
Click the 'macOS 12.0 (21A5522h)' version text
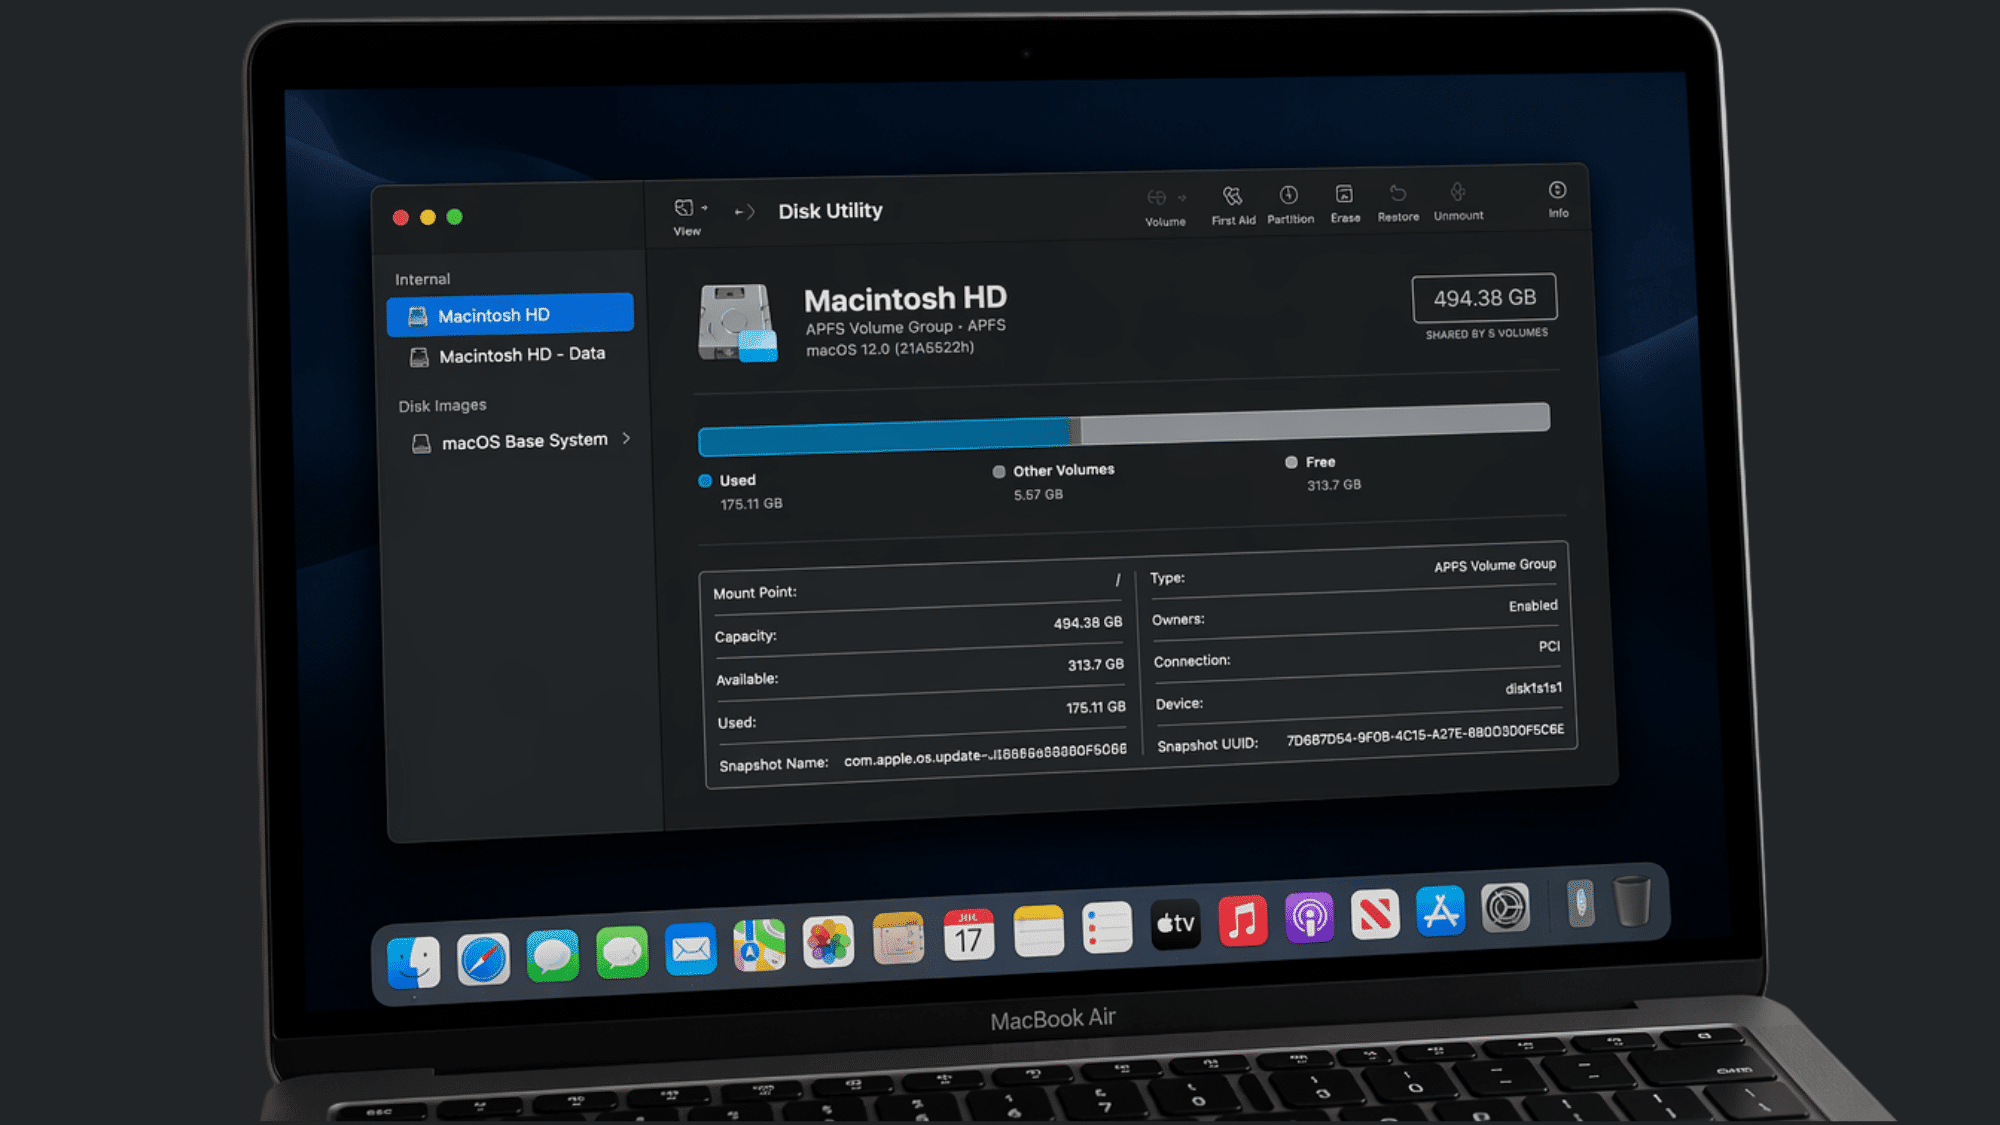[x=890, y=348]
